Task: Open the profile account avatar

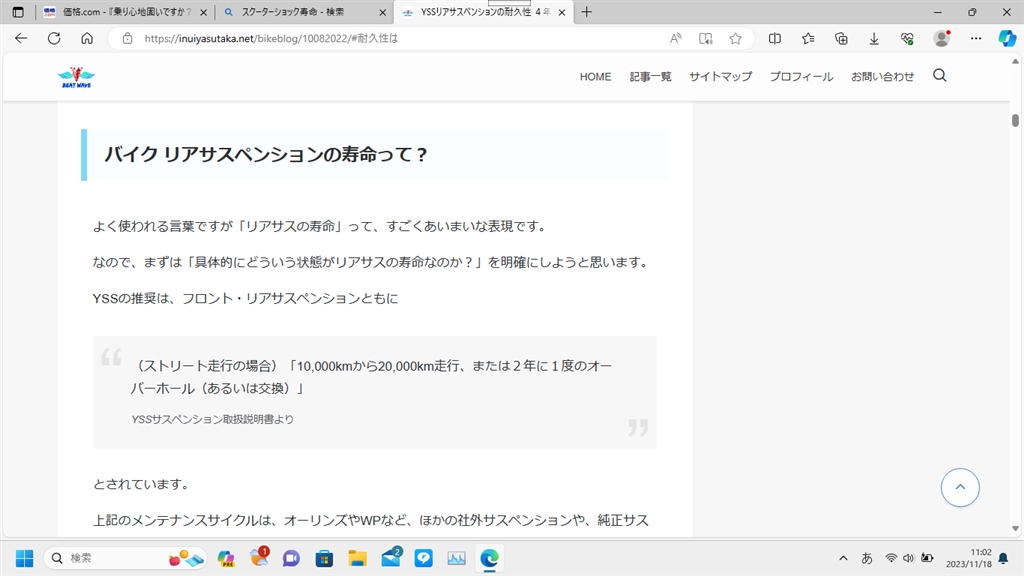Action: pyautogui.click(x=942, y=39)
